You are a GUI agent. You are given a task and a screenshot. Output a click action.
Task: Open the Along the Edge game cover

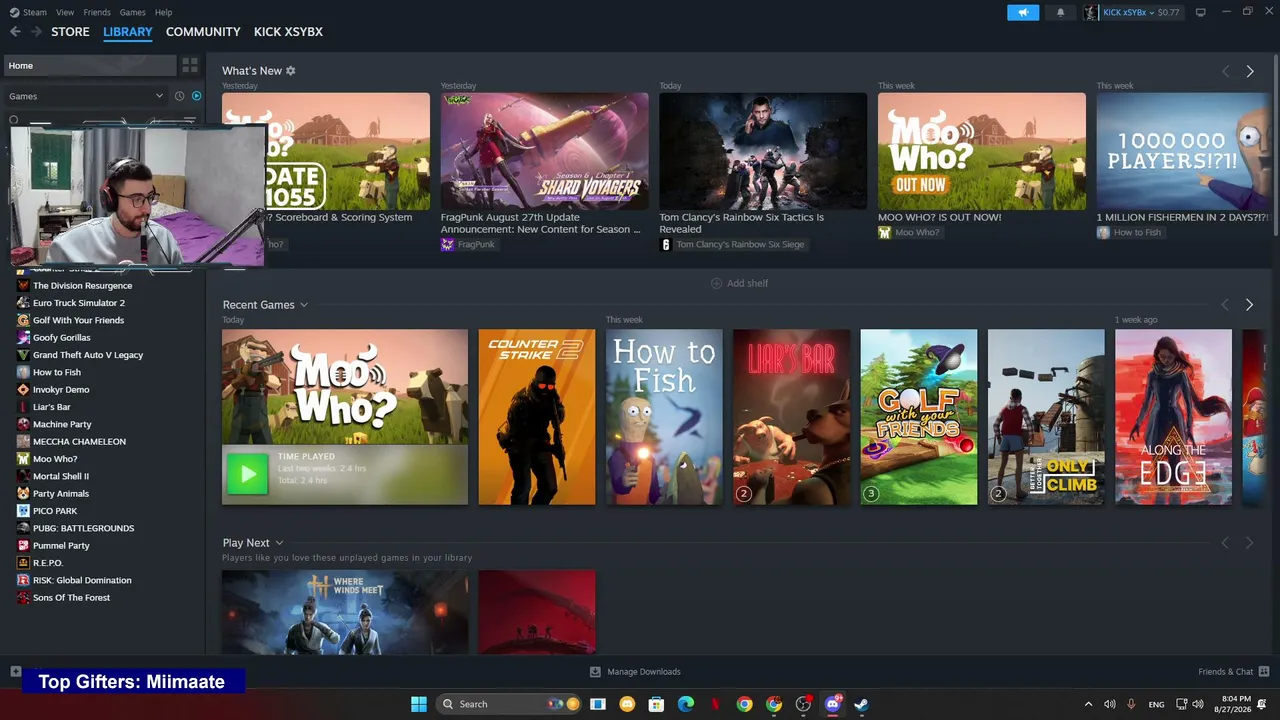coord(1174,417)
